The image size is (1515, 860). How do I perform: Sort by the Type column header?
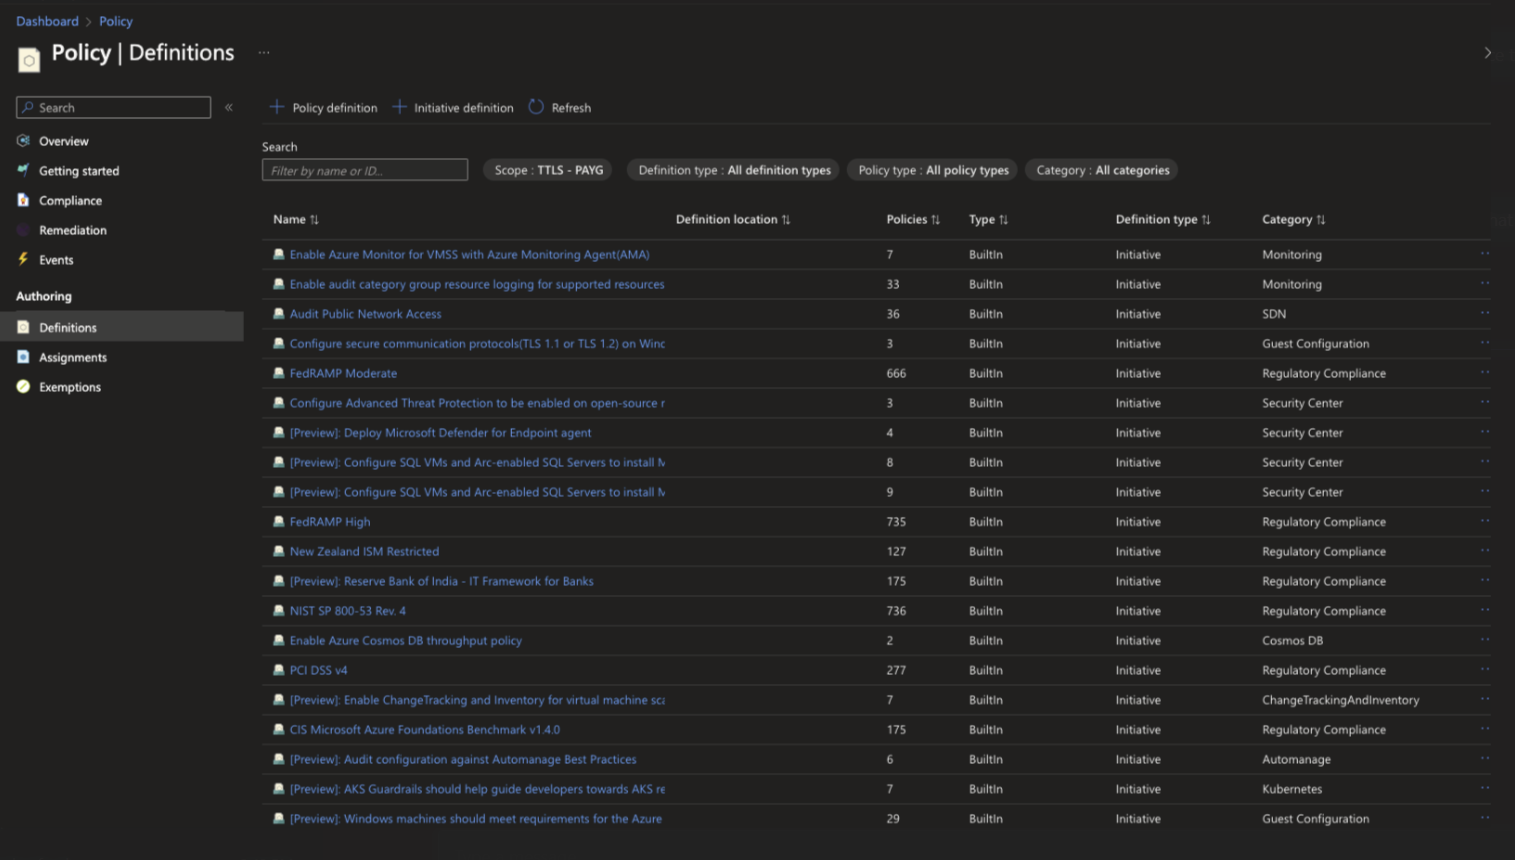pos(988,220)
